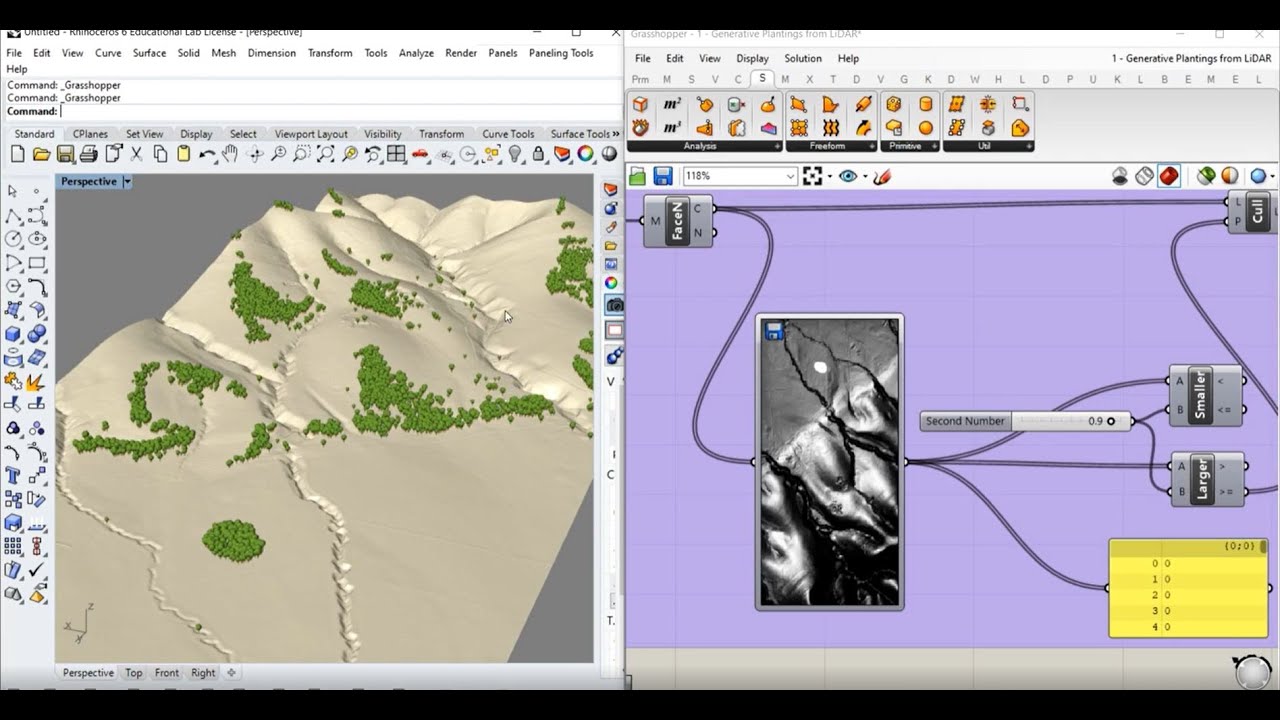Select the Text T tool in Rhino sidebar

(14, 475)
